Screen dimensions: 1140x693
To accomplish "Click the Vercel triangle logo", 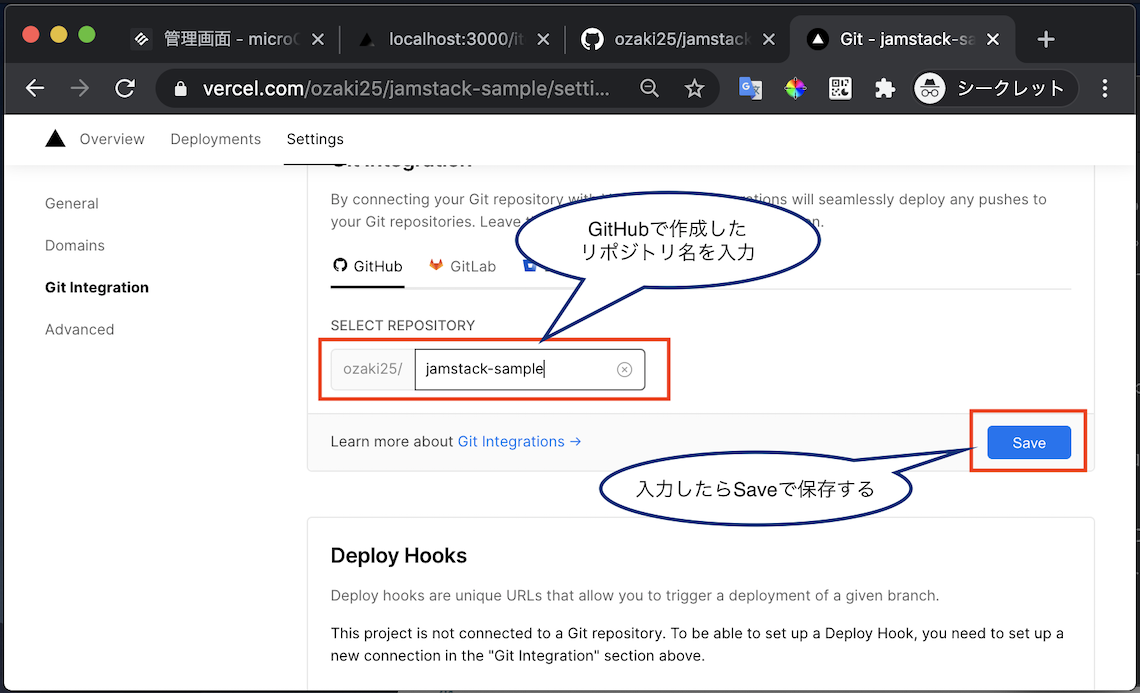I will 55,138.
